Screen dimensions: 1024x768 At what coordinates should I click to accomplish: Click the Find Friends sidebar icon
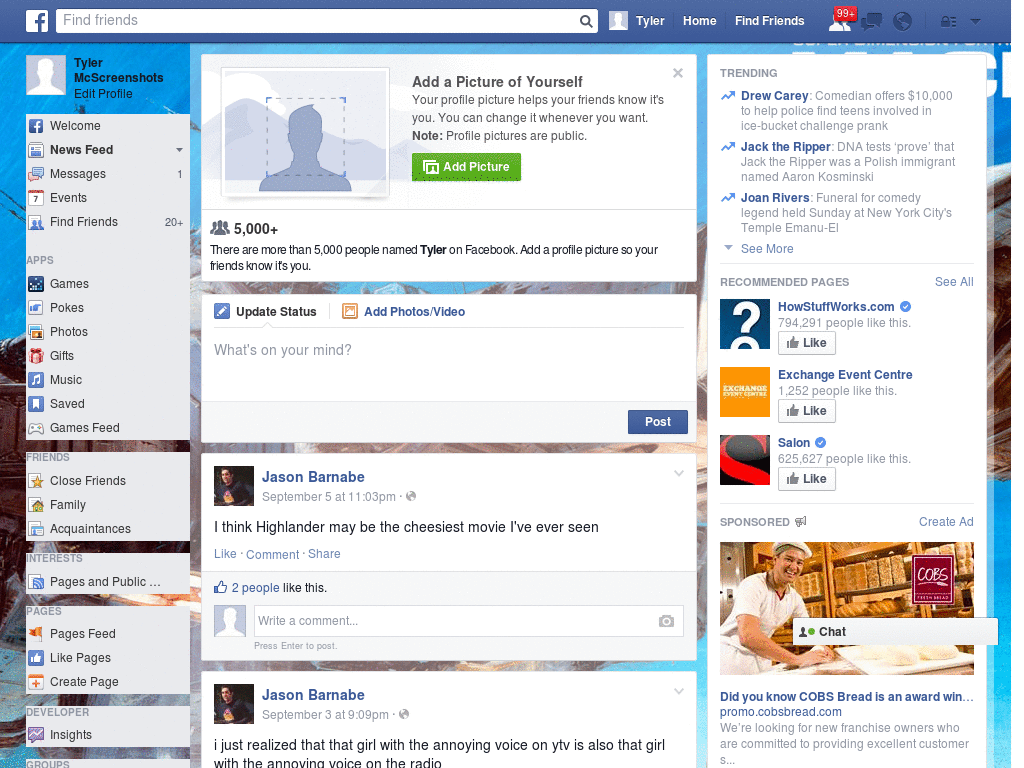tap(37, 222)
